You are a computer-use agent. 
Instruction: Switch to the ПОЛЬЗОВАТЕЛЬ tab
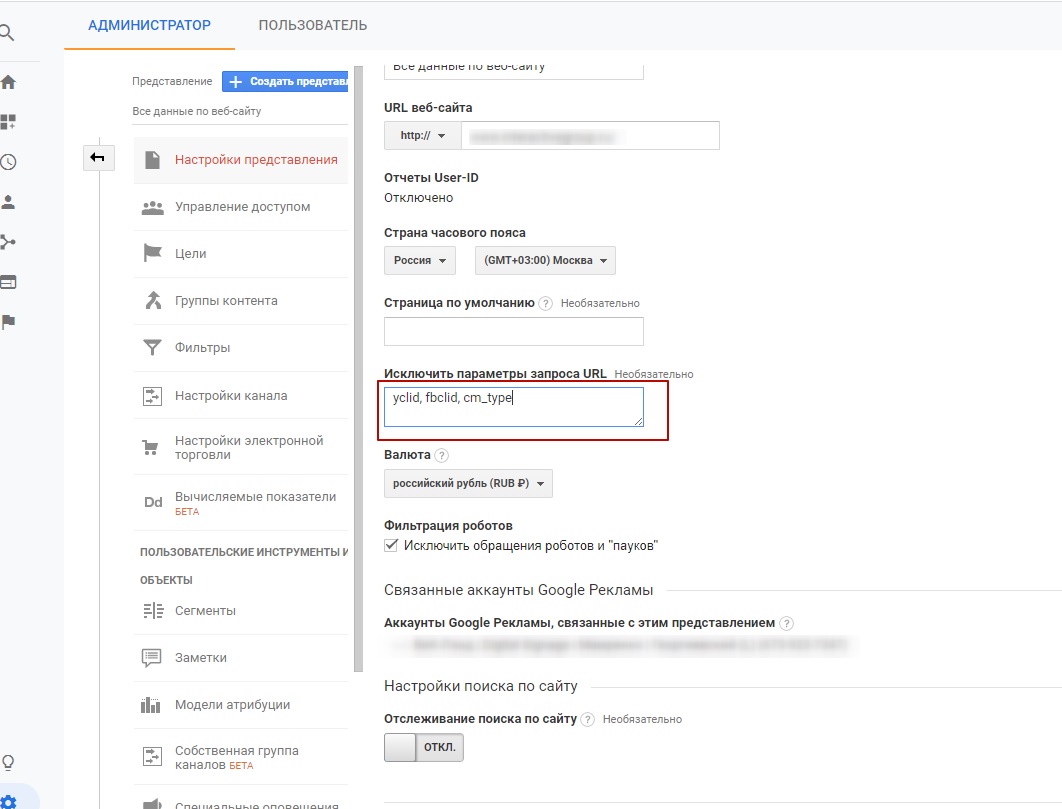[x=313, y=26]
